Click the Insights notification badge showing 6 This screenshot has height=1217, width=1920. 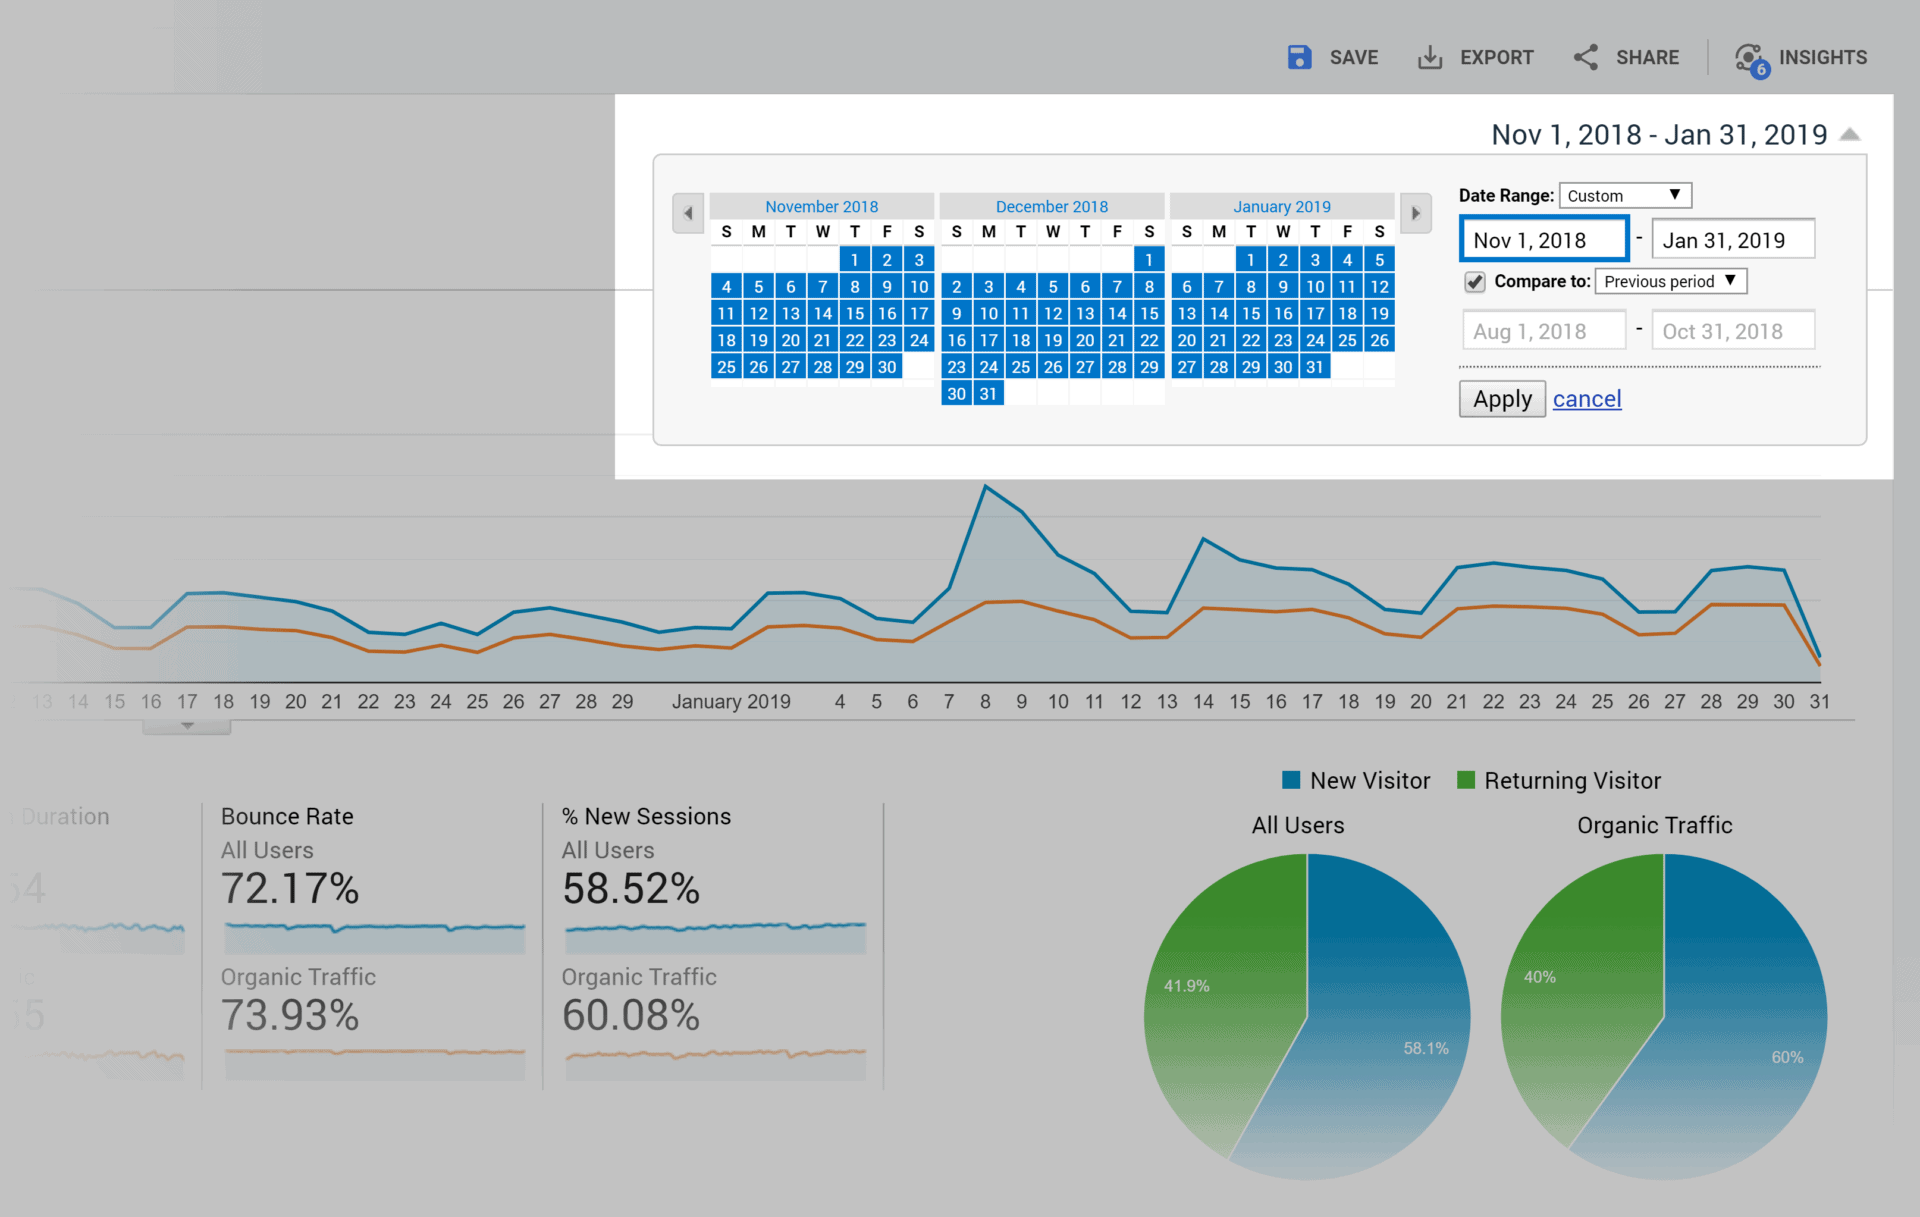[1760, 68]
